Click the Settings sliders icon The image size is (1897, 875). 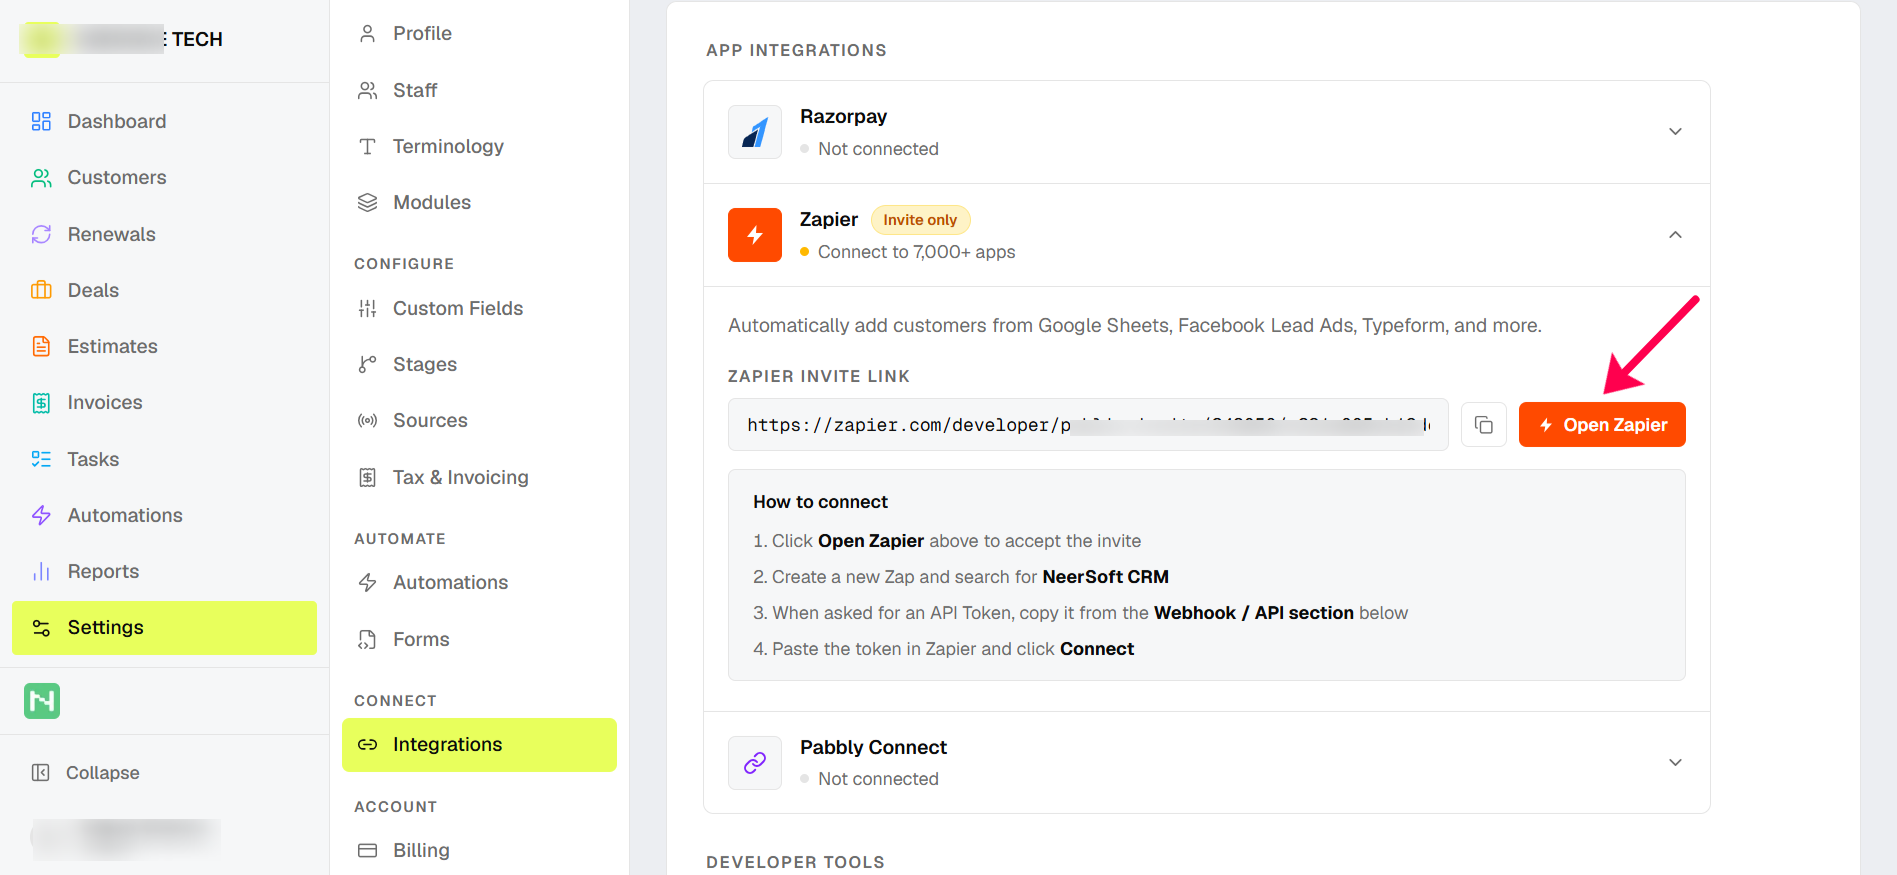pyautogui.click(x=41, y=628)
